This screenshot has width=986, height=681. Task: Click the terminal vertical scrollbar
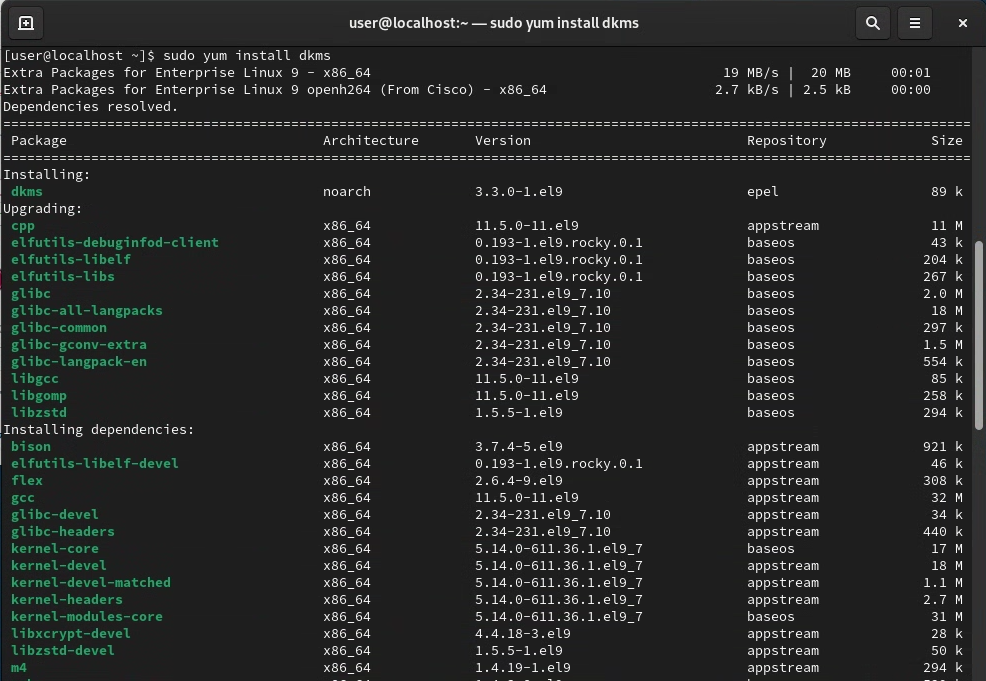(x=978, y=335)
